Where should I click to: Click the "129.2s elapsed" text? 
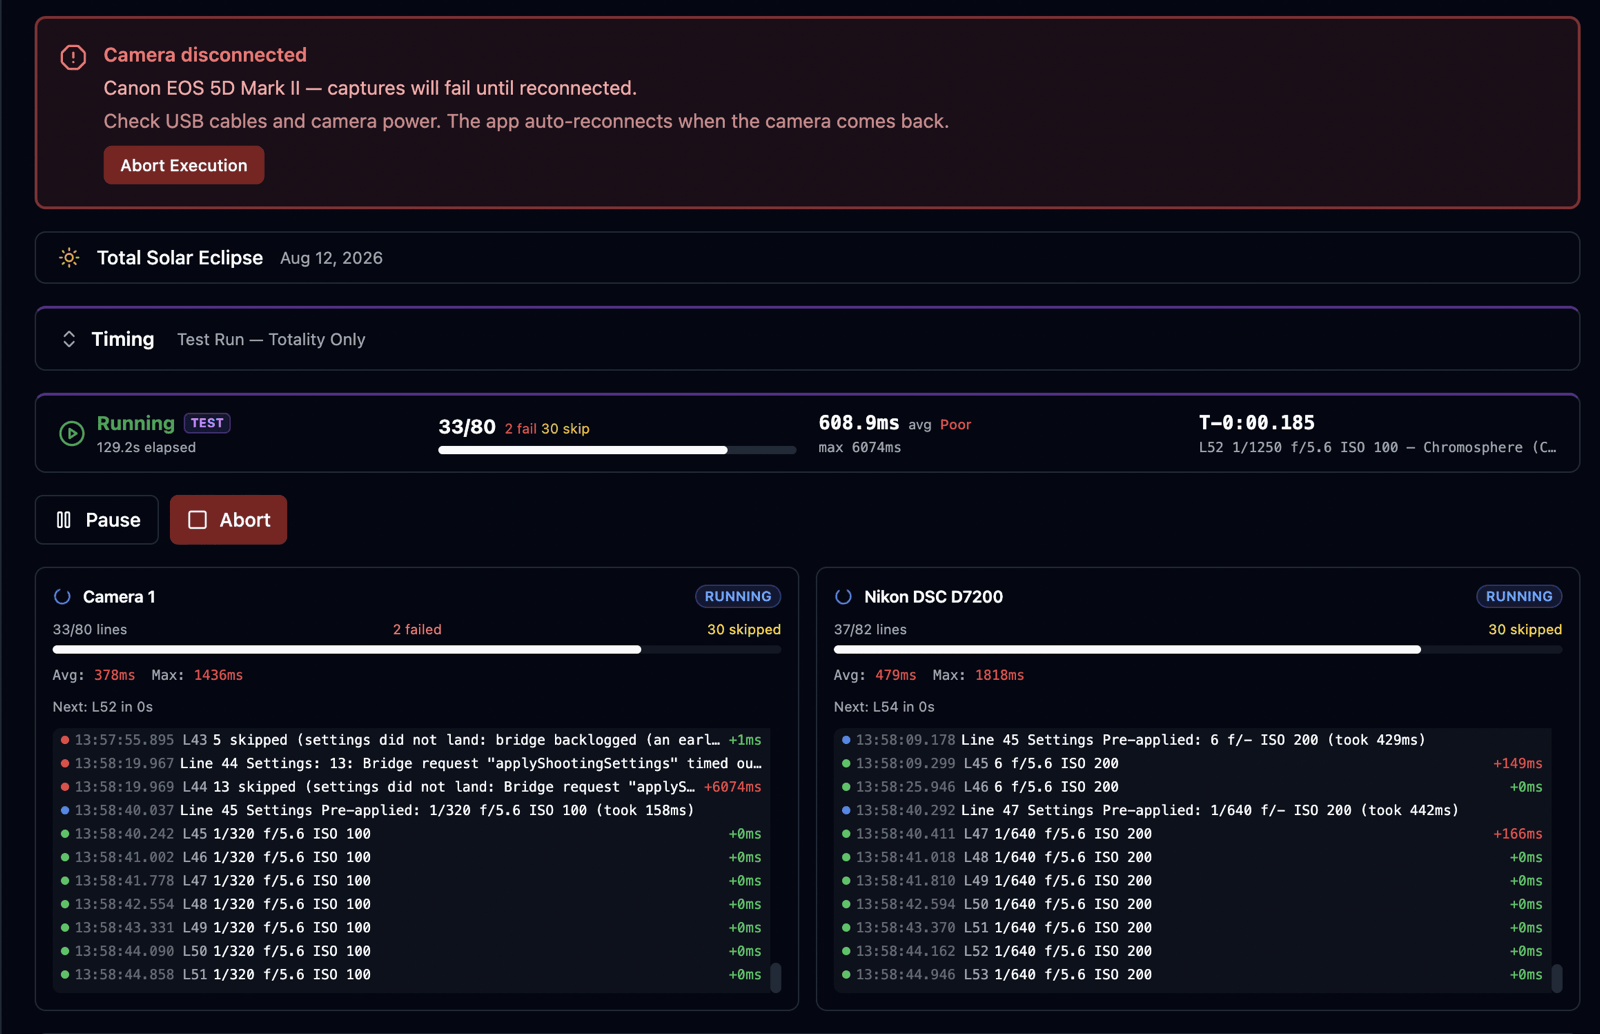146,448
